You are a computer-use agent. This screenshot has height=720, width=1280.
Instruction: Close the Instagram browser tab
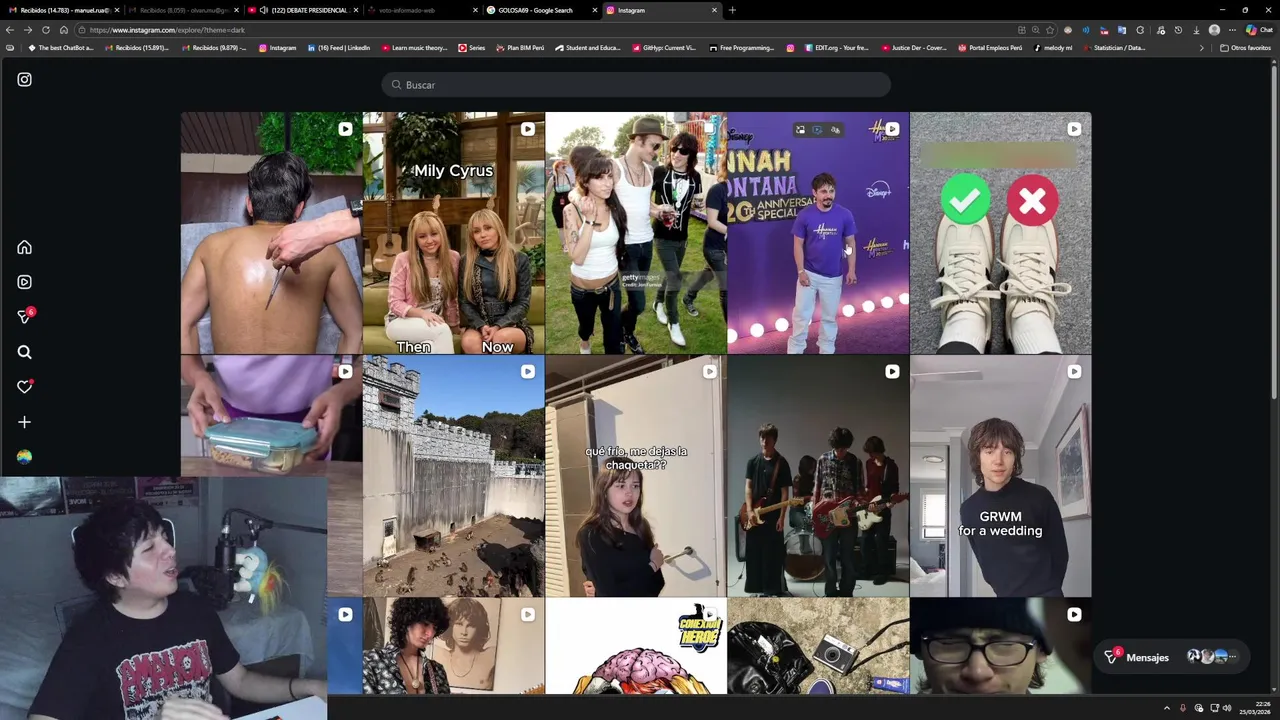[x=714, y=10]
